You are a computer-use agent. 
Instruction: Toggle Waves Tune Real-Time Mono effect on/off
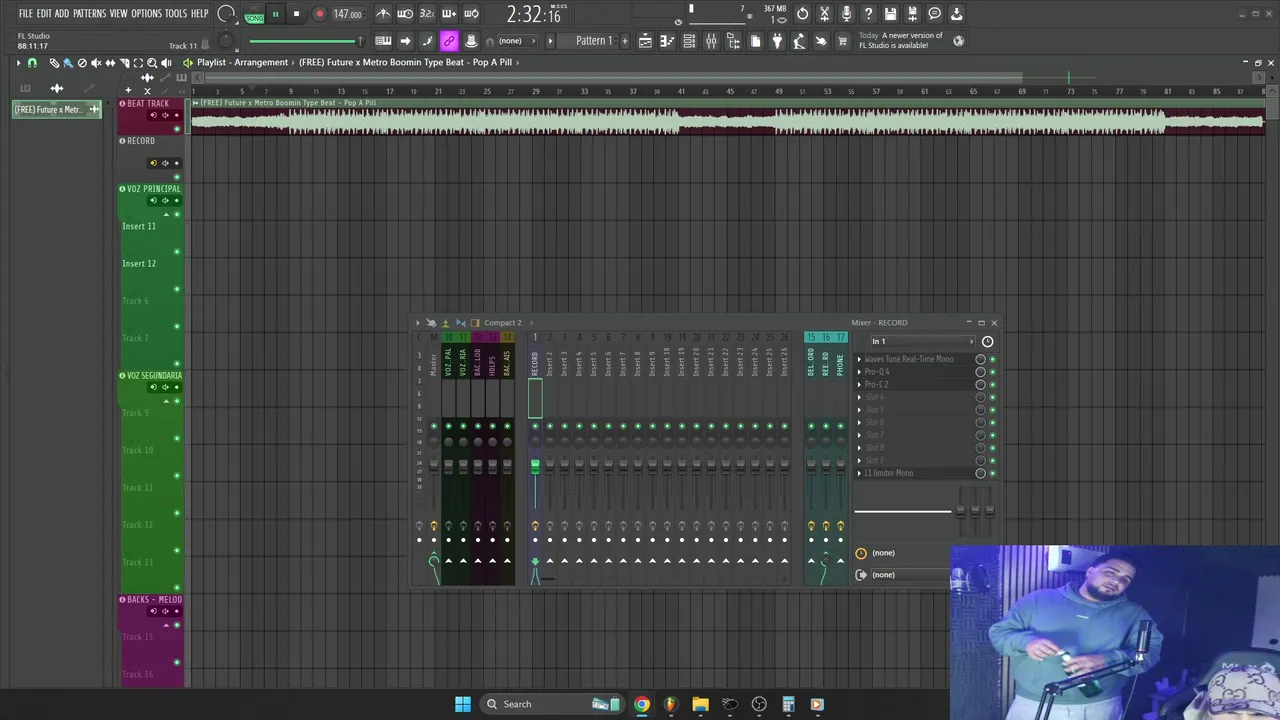coord(992,359)
